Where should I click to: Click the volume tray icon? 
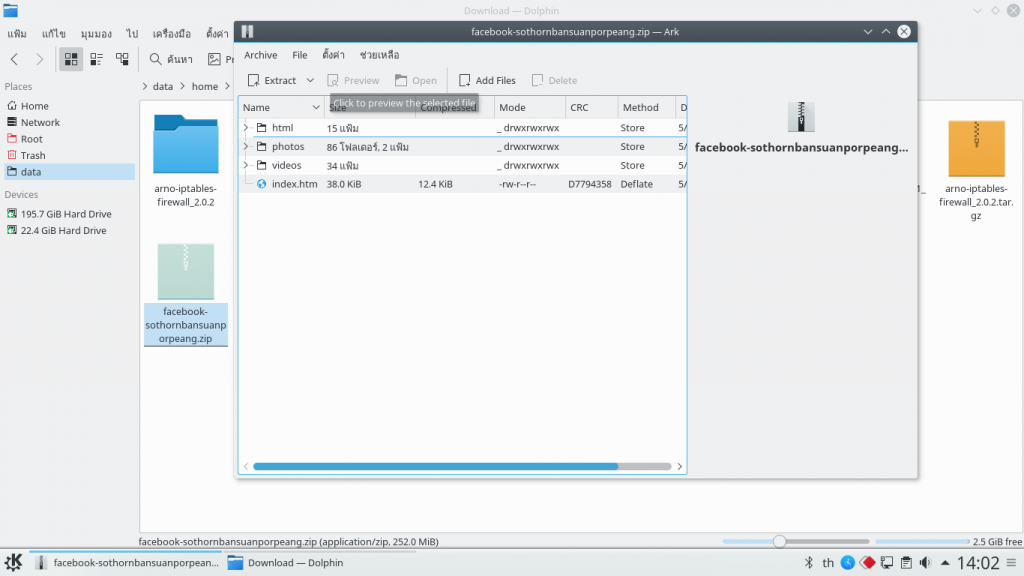pyautogui.click(x=925, y=562)
